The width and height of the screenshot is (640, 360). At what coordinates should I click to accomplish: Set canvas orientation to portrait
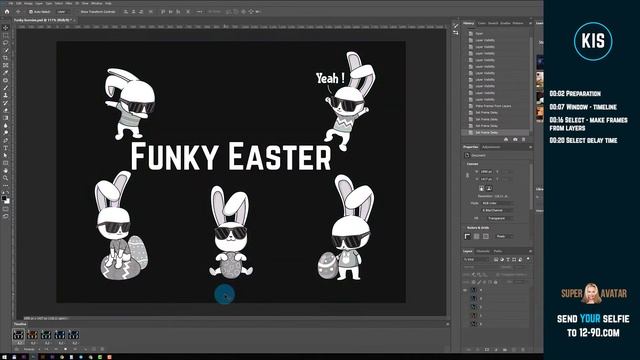[x=482, y=188]
